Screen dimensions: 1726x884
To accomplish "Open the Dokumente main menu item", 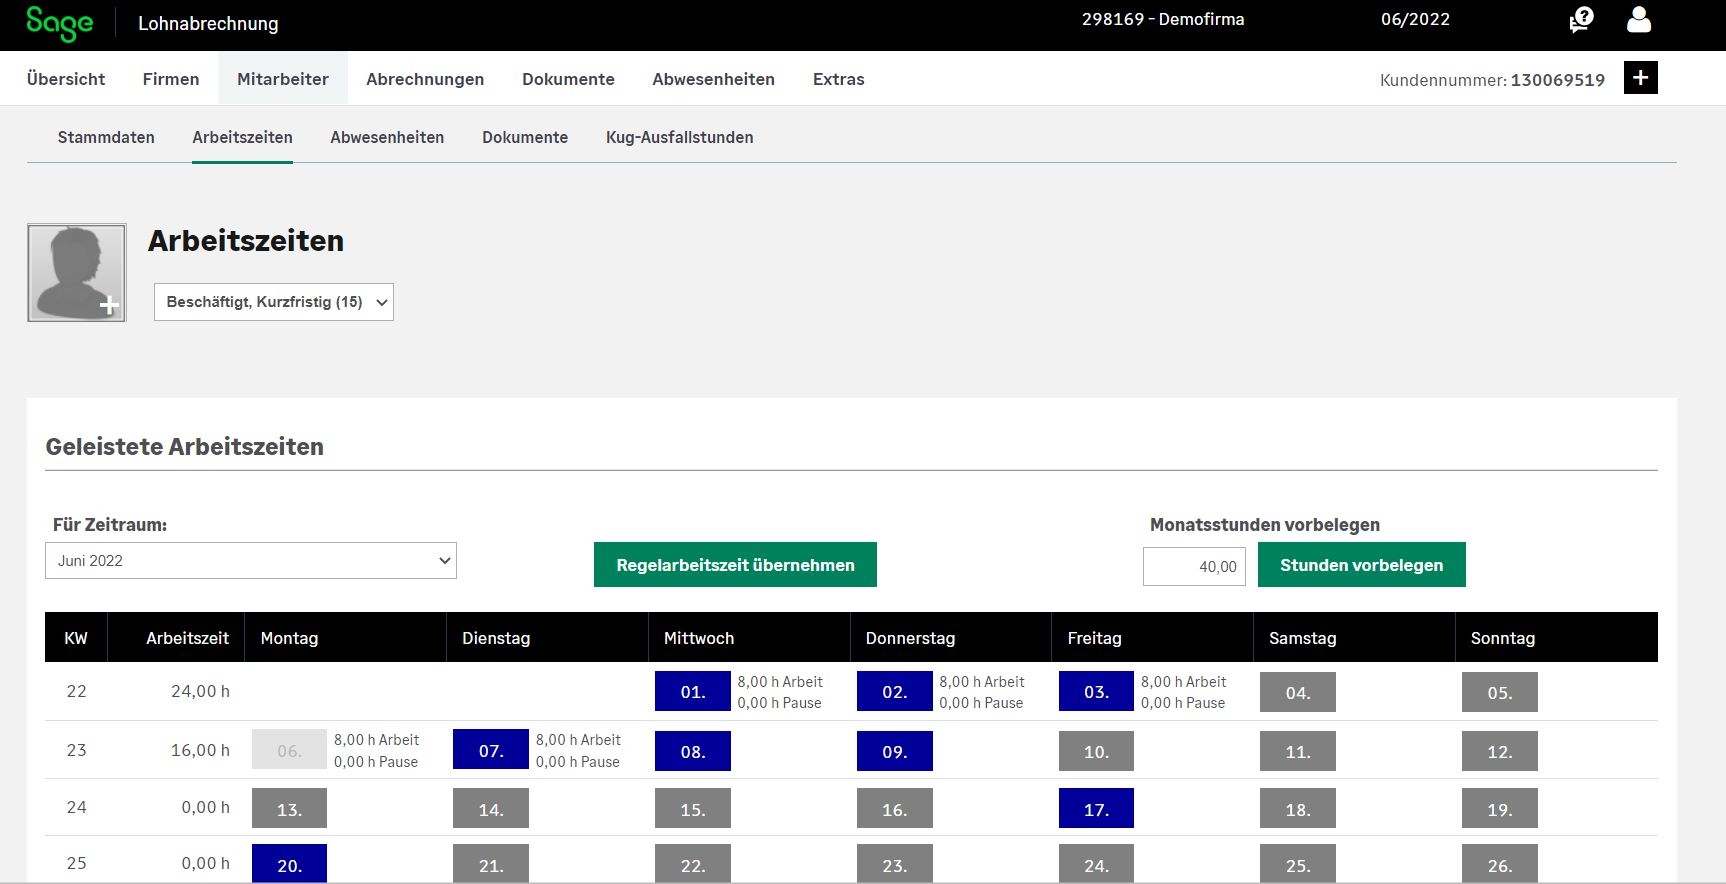I will (568, 79).
